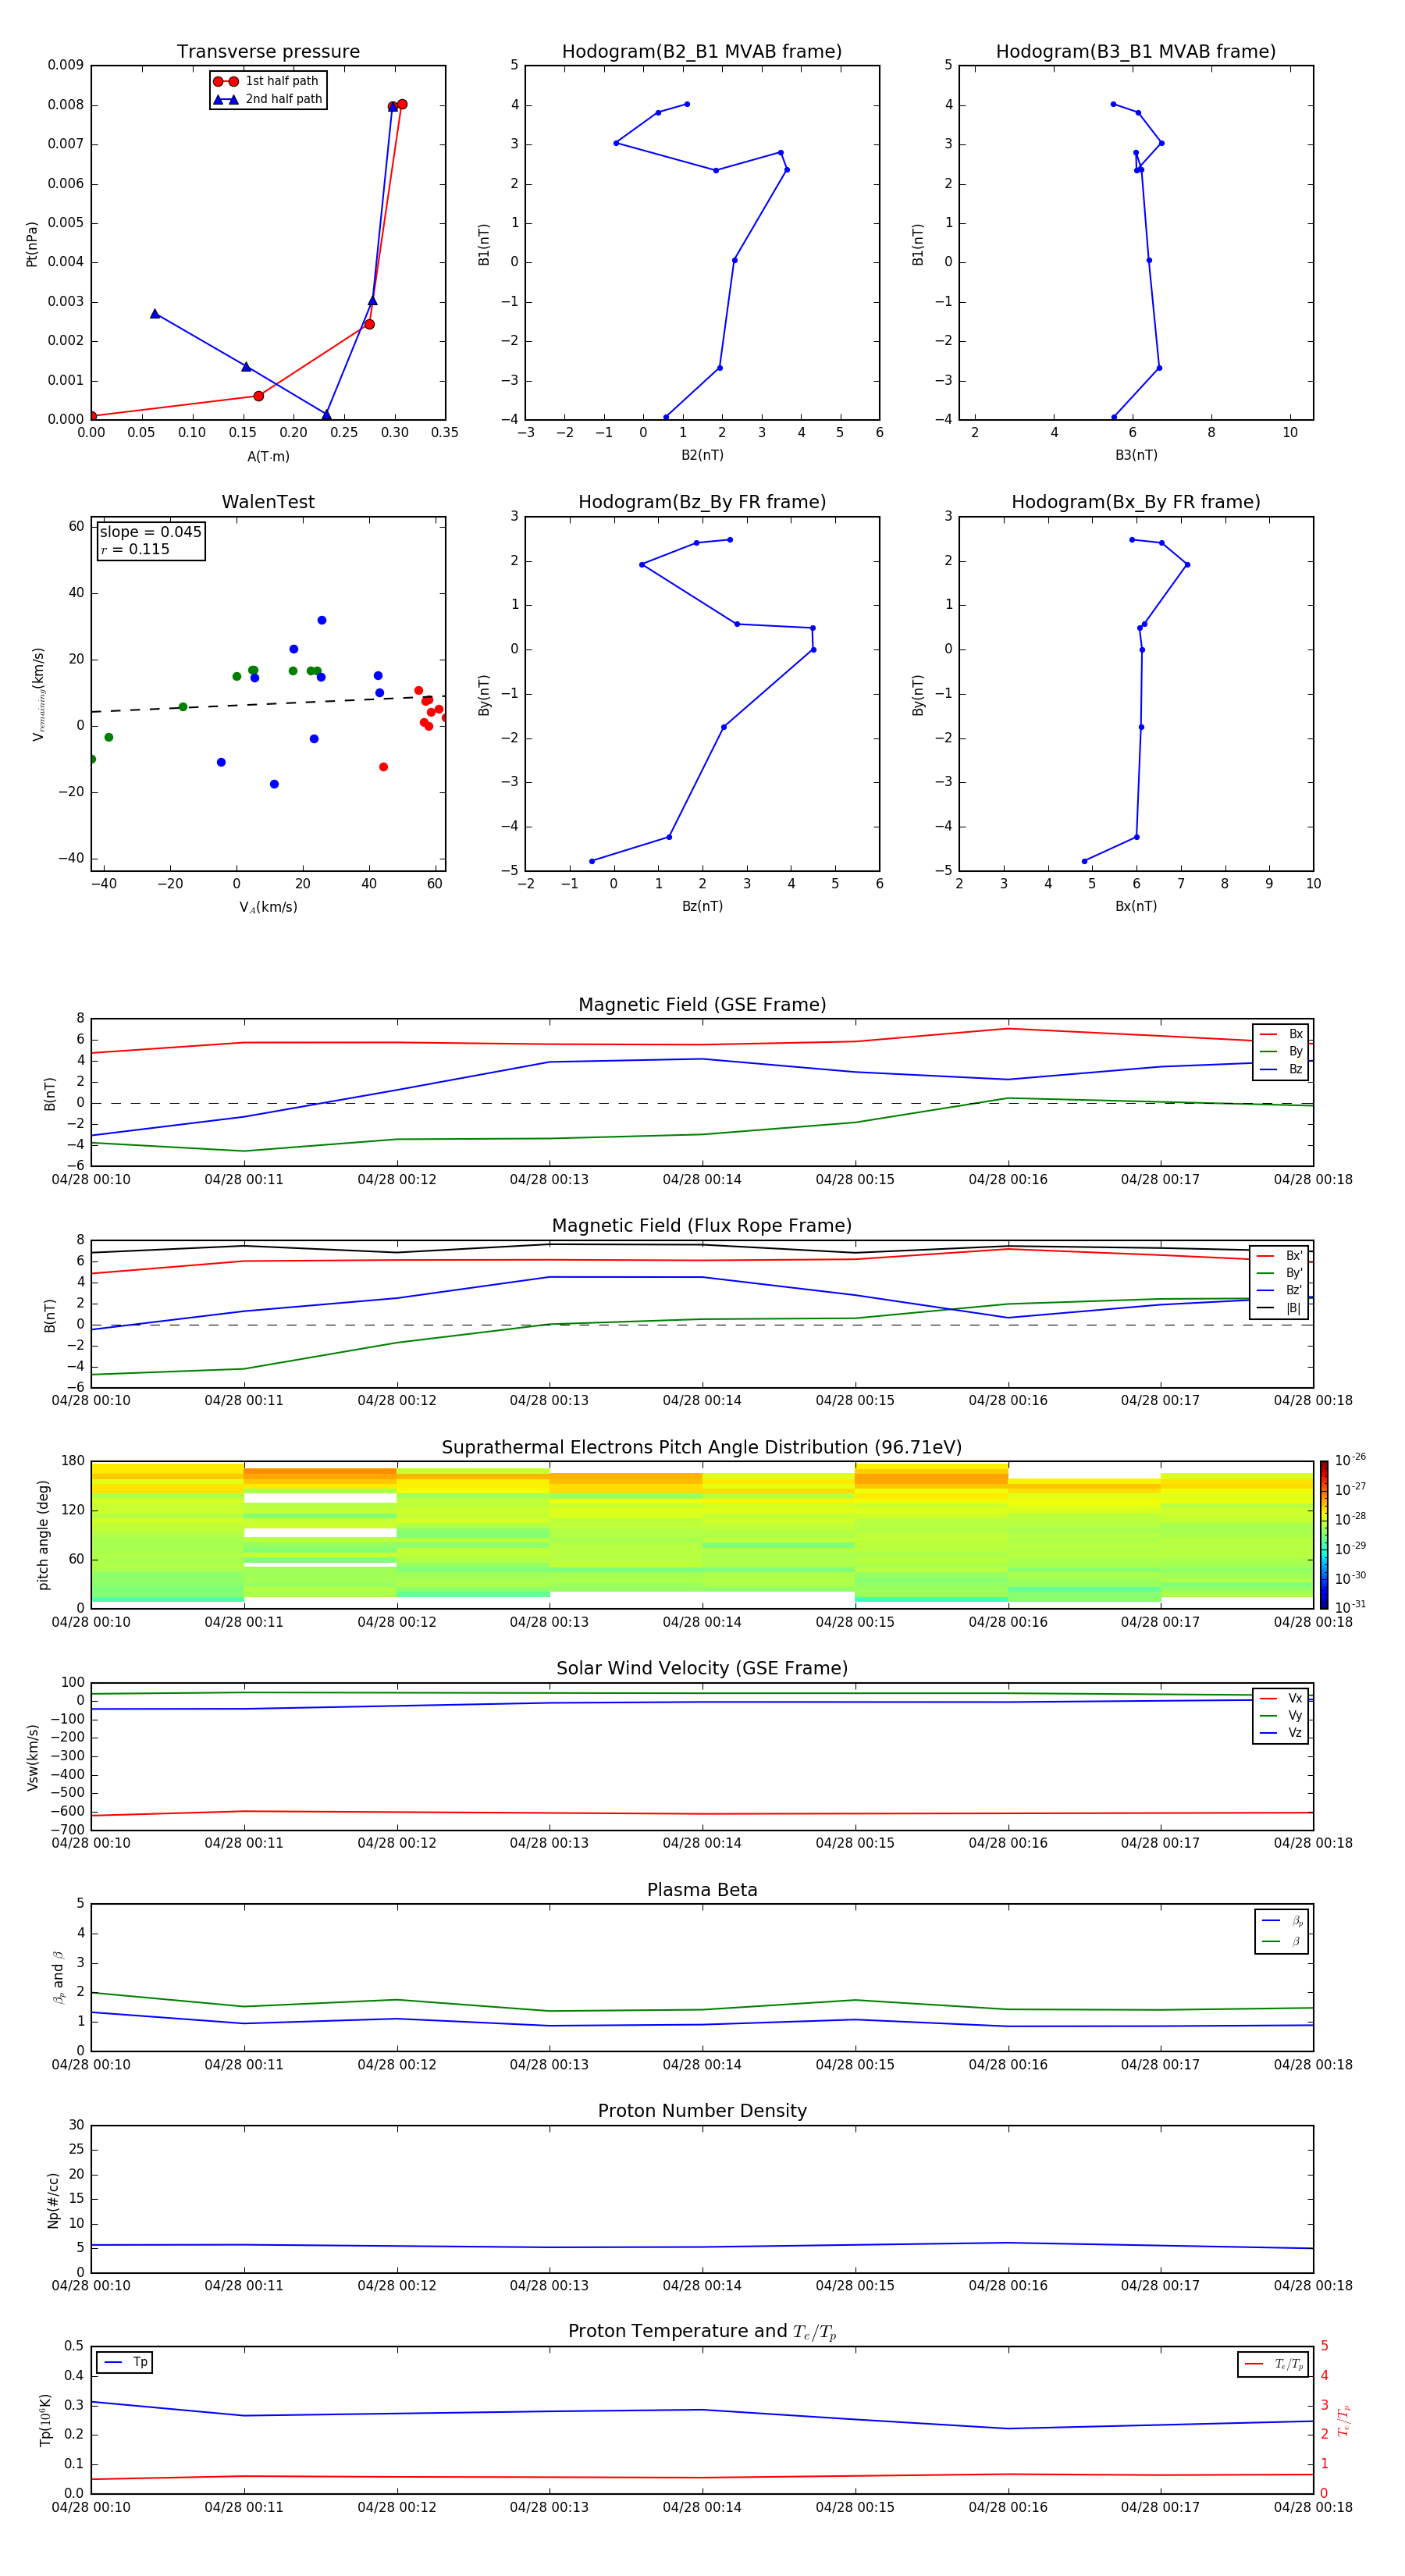Click the 'Magnetic Field (GSE Frame)' title

click(702, 1005)
